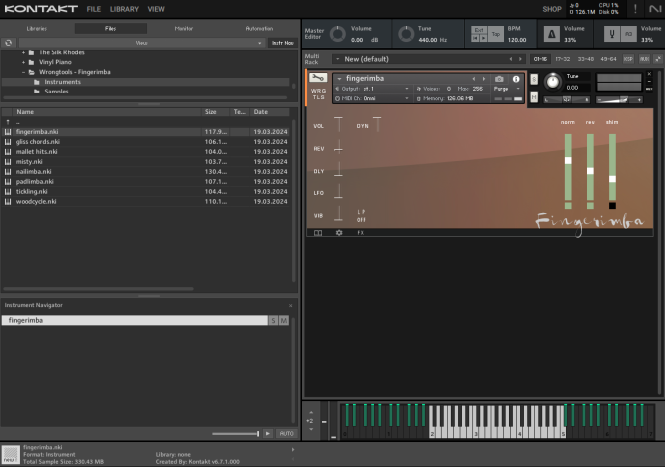Select the 17-32 rack page button

(x=563, y=59)
